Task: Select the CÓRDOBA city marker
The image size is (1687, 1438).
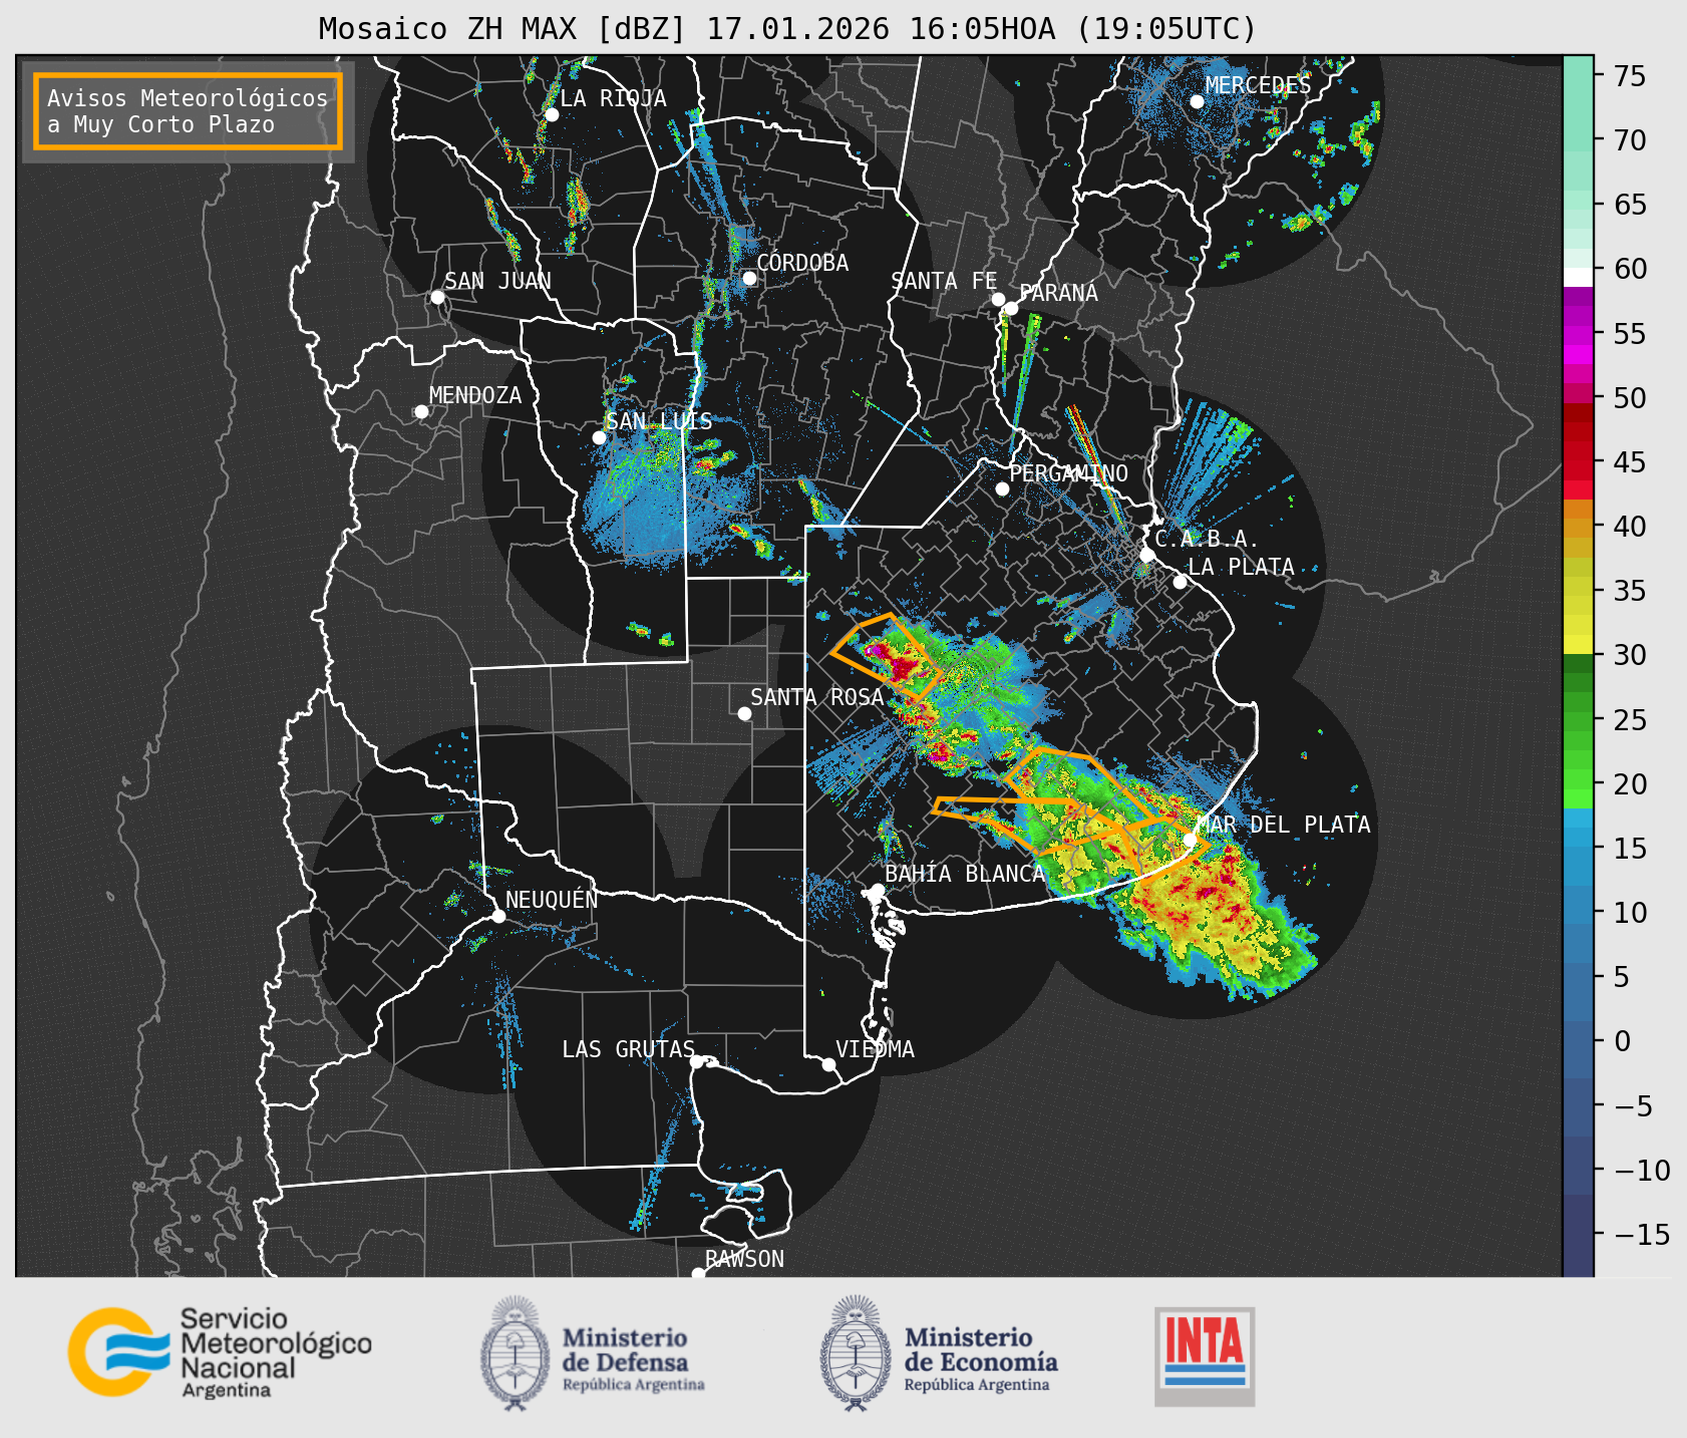Action: pyautogui.click(x=749, y=278)
